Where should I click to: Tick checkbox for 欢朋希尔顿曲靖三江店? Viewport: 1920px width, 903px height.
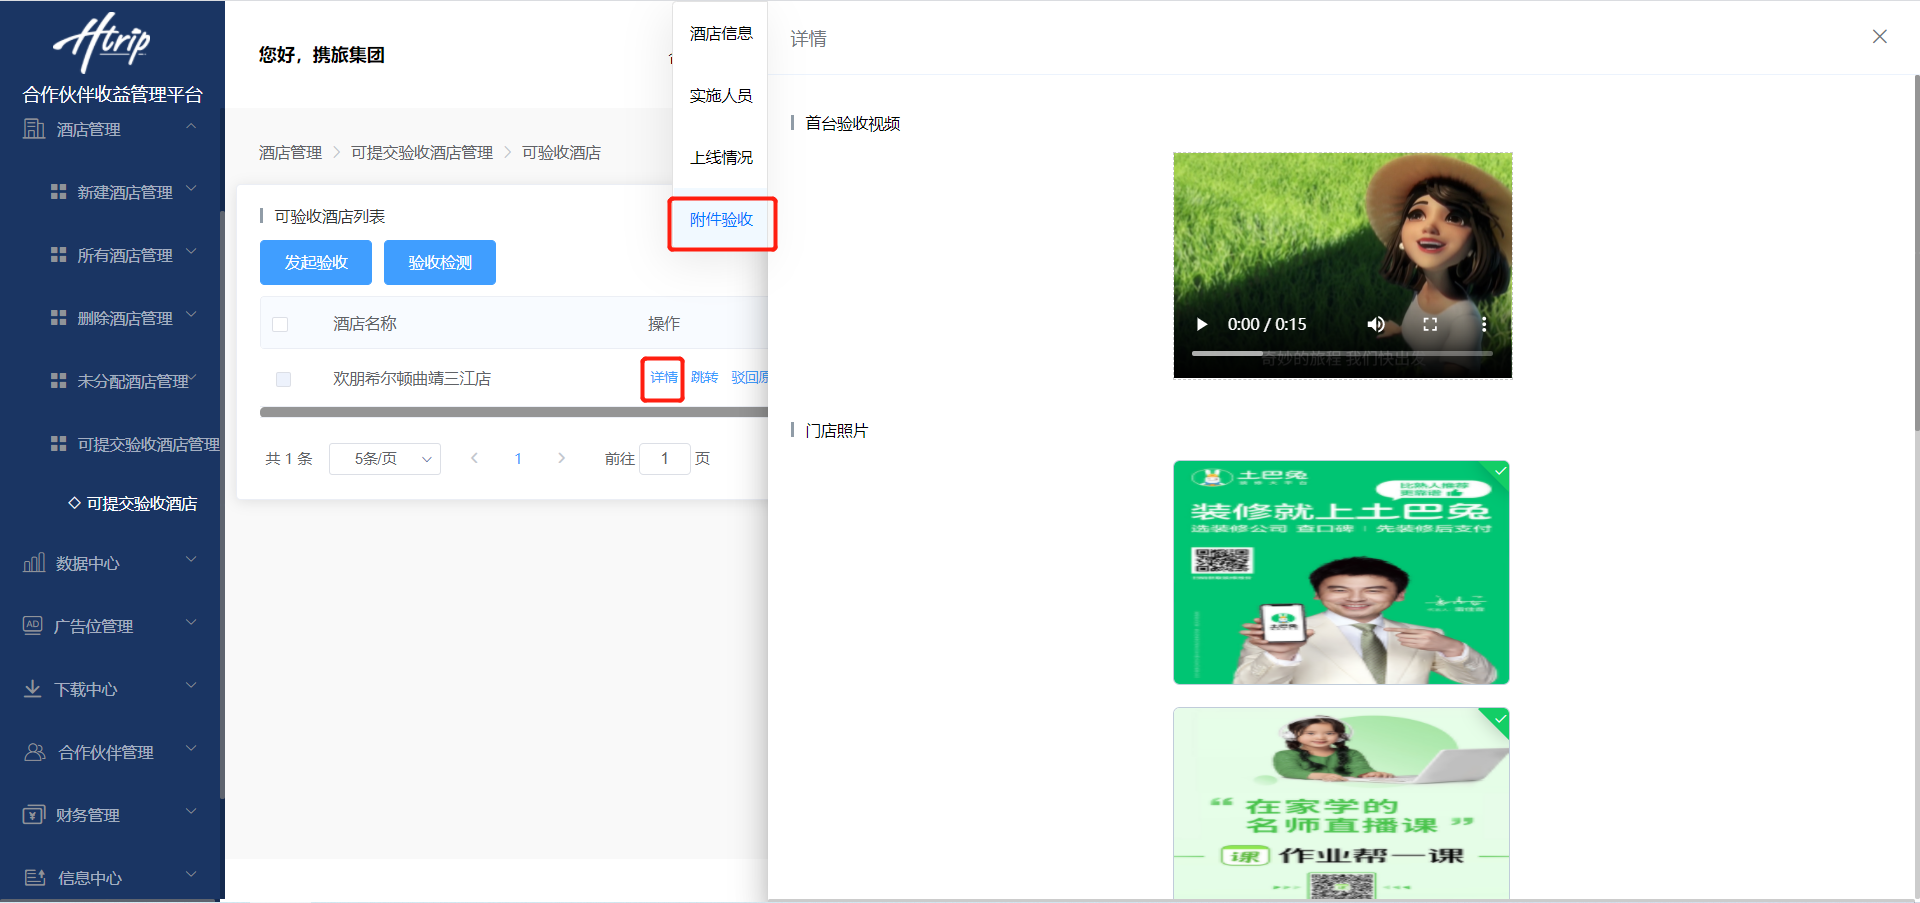click(x=283, y=379)
